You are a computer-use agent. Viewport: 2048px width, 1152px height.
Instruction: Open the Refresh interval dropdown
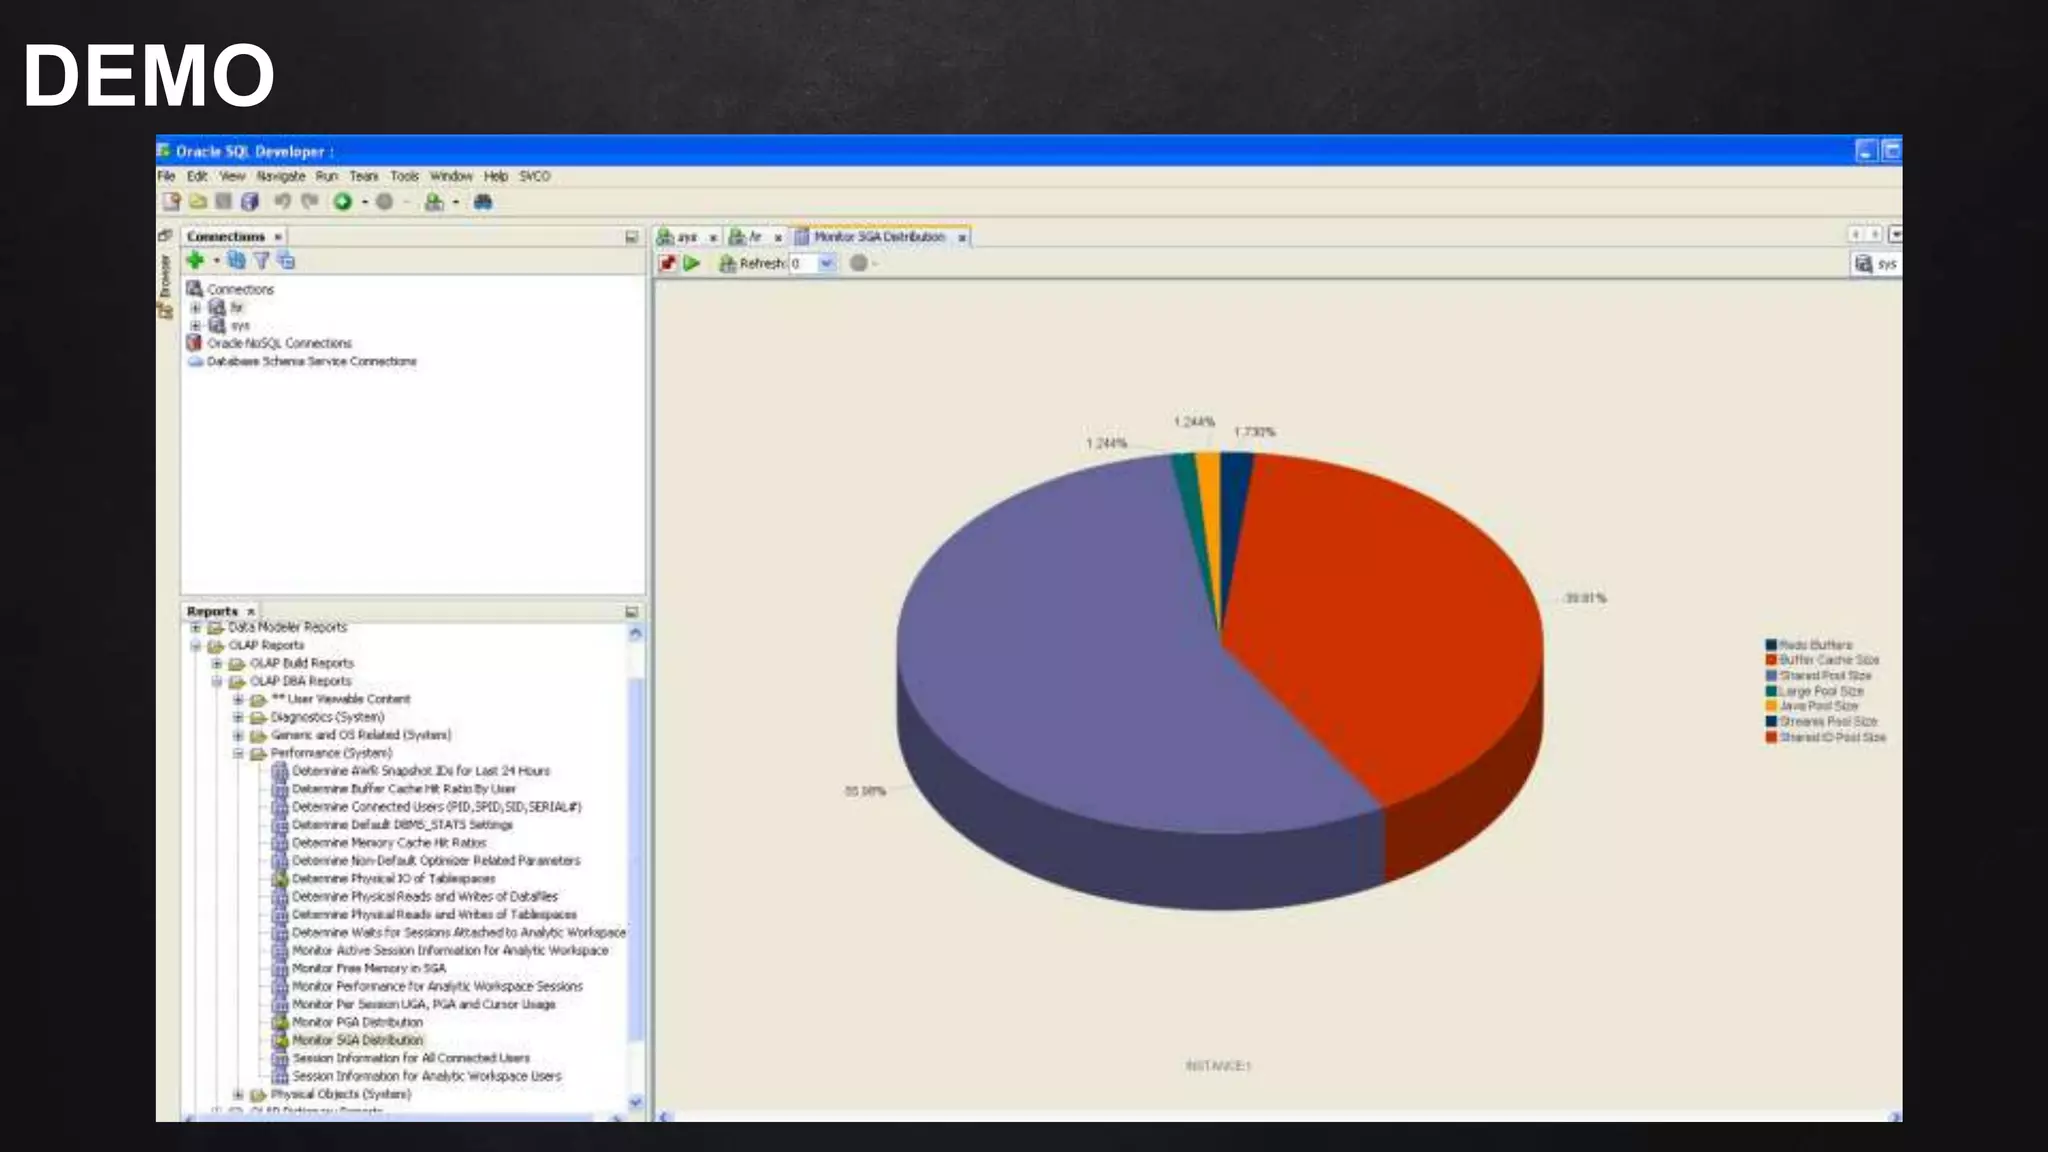click(x=827, y=264)
